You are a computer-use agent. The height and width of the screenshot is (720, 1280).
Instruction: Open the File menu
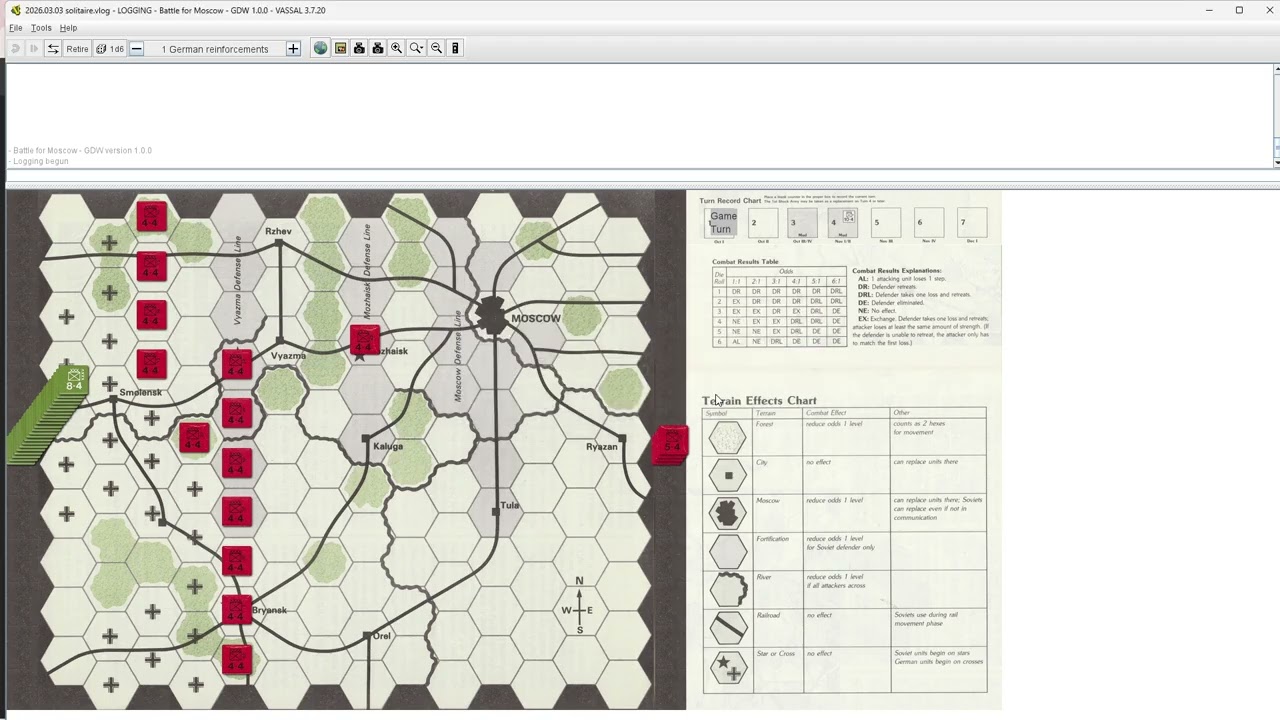(16, 28)
